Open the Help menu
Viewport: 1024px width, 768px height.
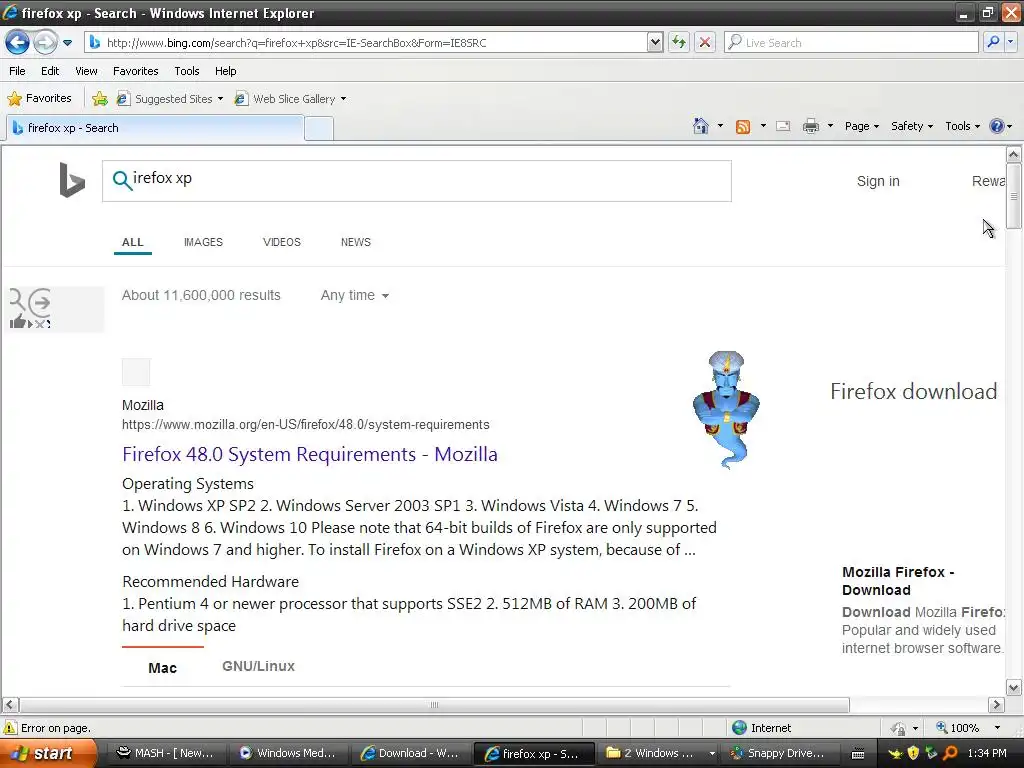pyautogui.click(x=226, y=71)
